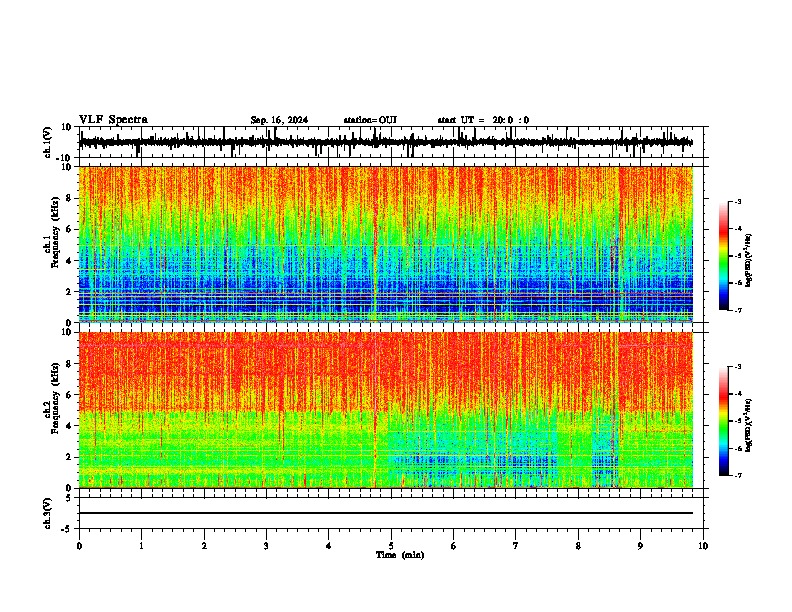The width and height of the screenshot is (792, 612).
Task: Click the ch.2 spectrogram color scale bar
Action: pos(724,421)
